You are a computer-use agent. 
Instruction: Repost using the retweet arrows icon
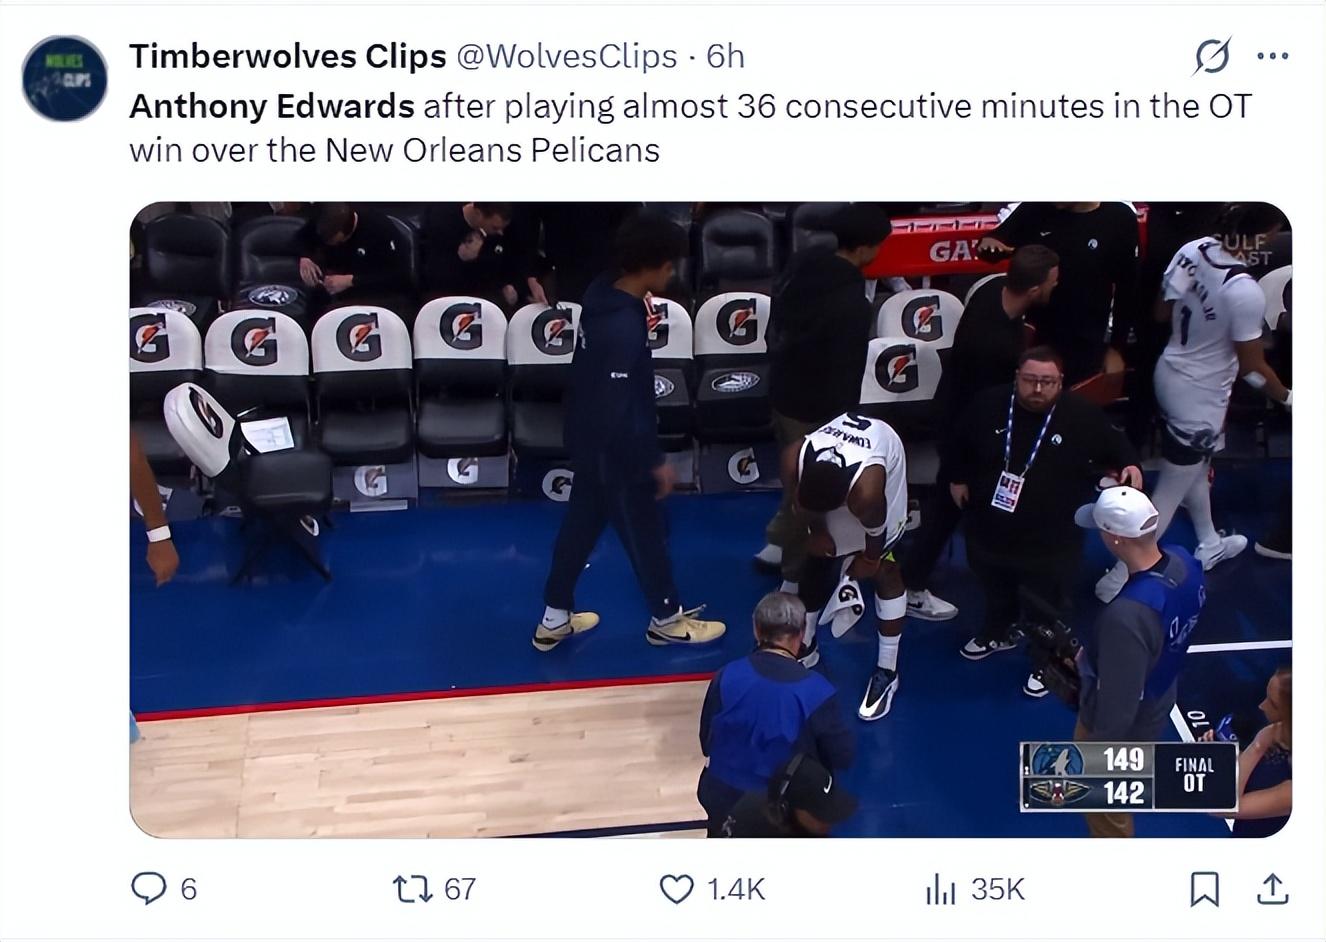pyautogui.click(x=409, y=888)
